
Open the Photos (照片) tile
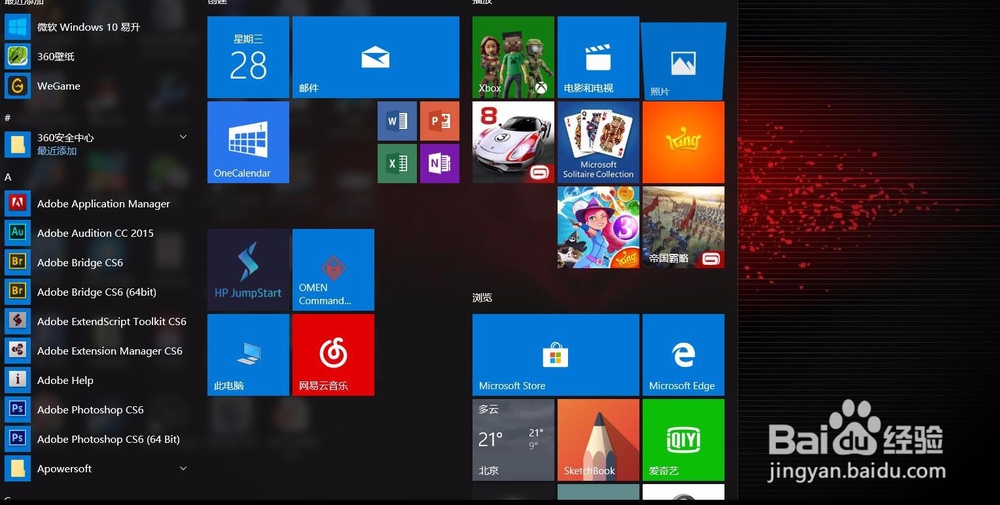click(x=683, y=61)
